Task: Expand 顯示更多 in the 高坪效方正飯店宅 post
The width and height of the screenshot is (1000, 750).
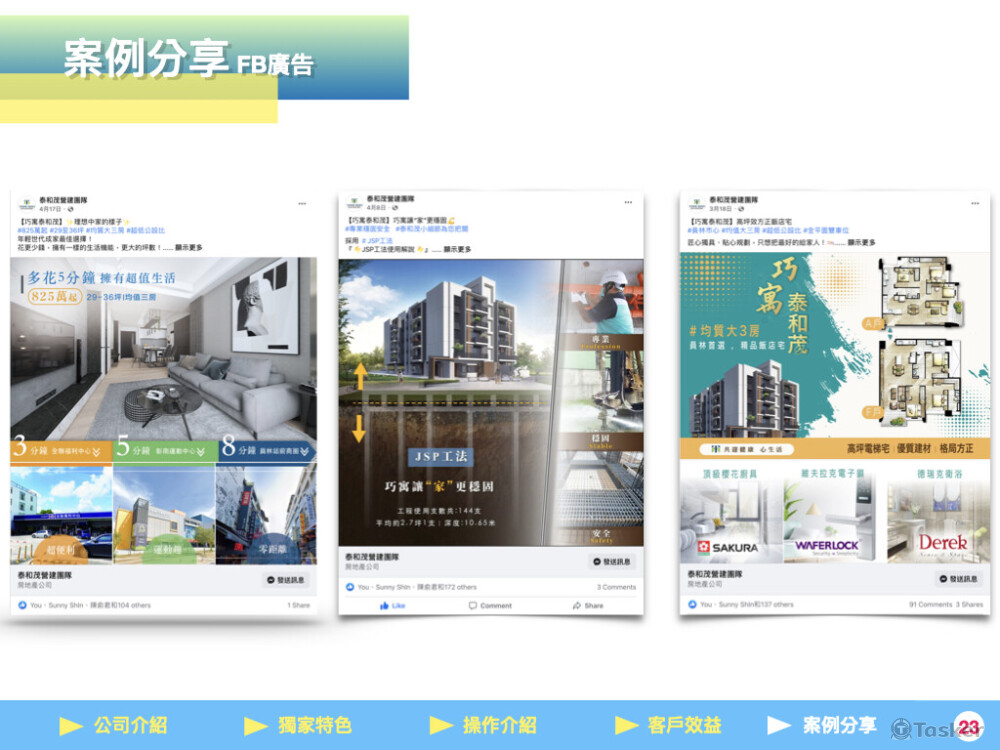Action: [860, 242]
